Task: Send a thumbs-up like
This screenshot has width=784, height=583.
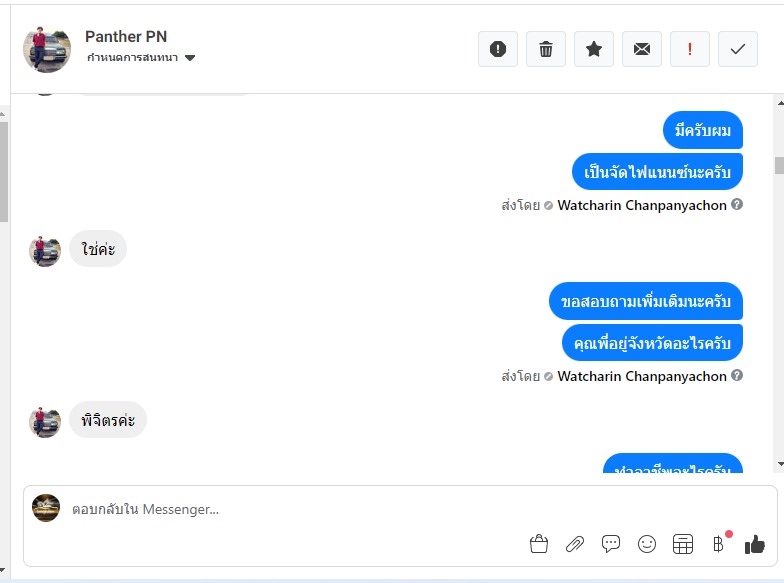Action: click(754, 544)
